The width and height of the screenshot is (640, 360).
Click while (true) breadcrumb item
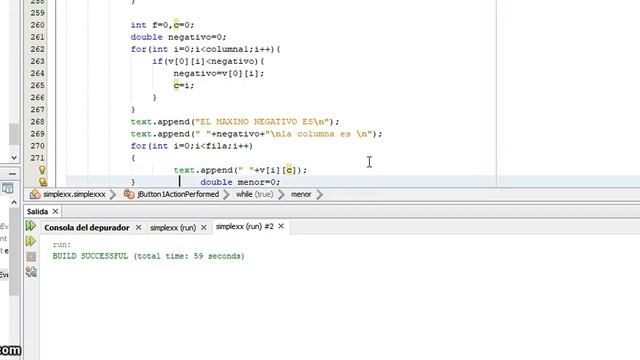tap(254, 194)
